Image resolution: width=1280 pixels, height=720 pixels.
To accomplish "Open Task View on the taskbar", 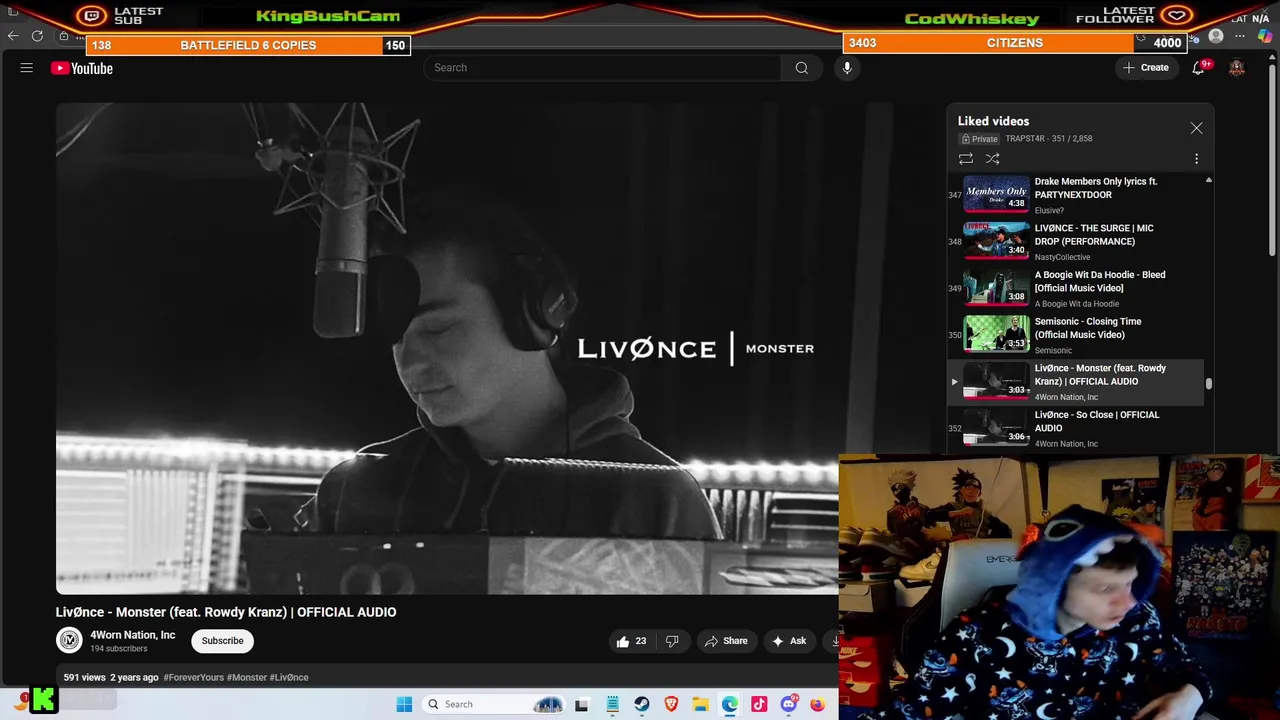I will coord(582,704).
